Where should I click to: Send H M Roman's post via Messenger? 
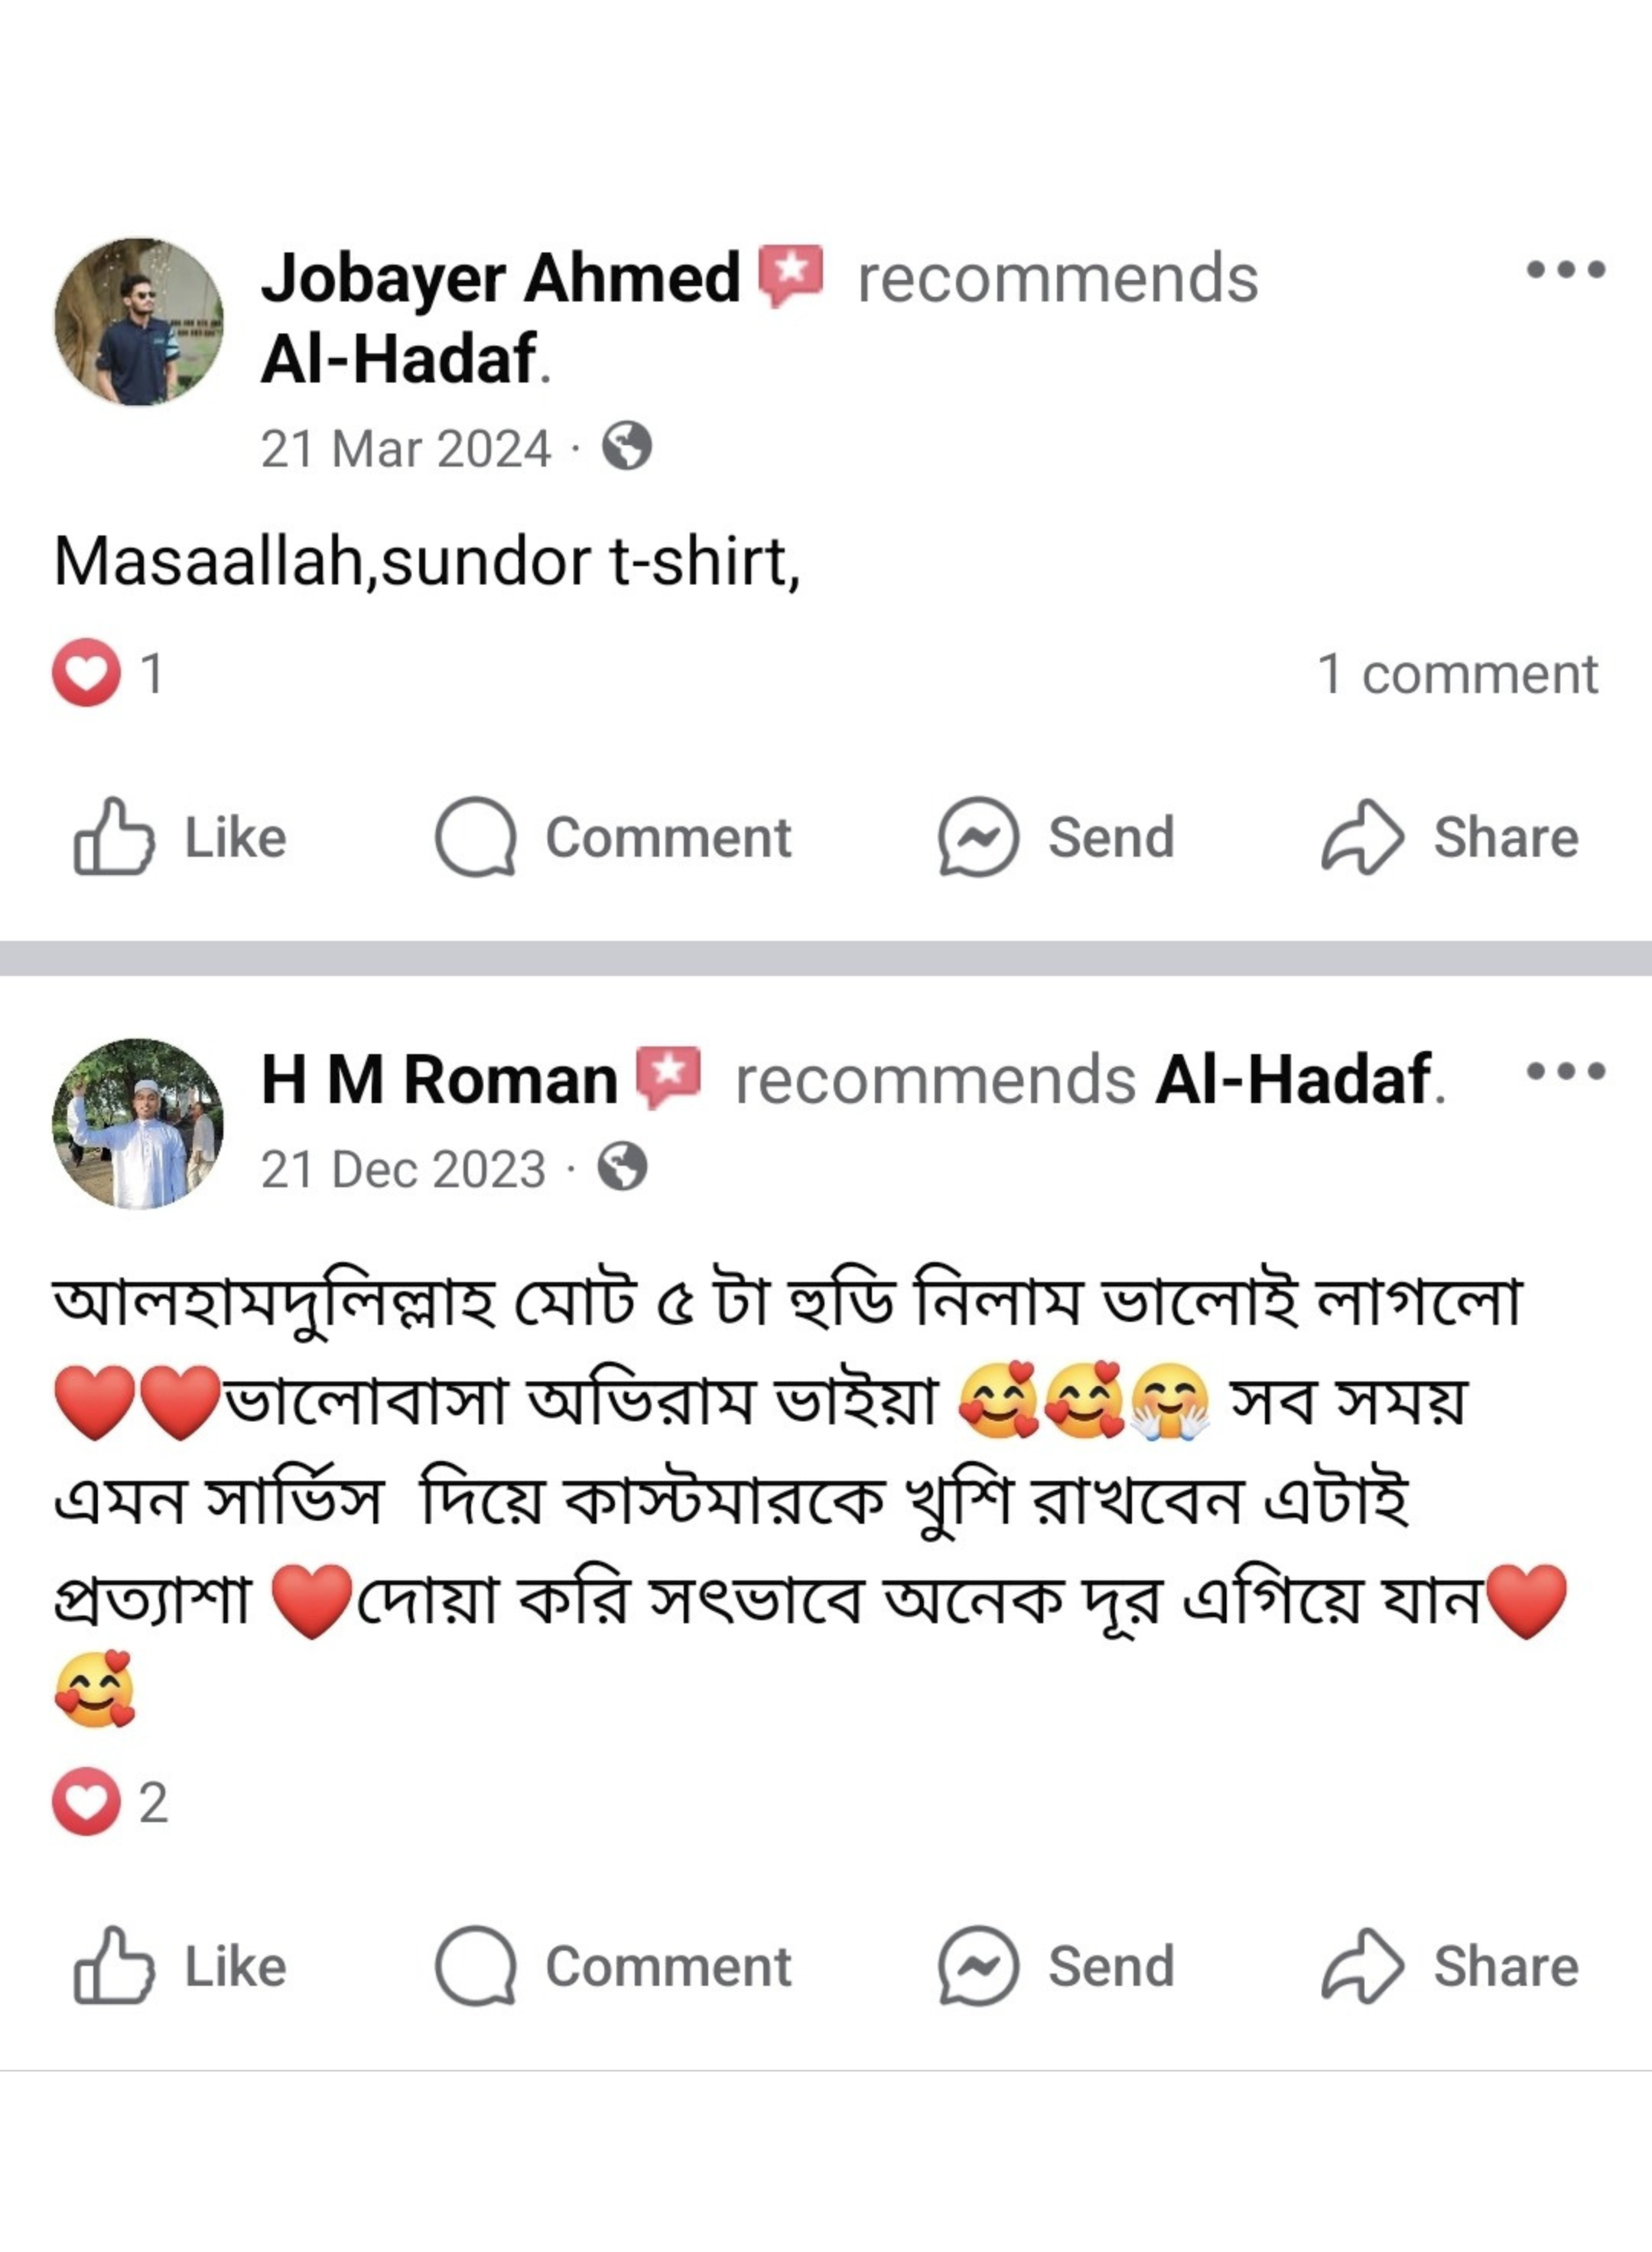(x=1057, y=1966)
